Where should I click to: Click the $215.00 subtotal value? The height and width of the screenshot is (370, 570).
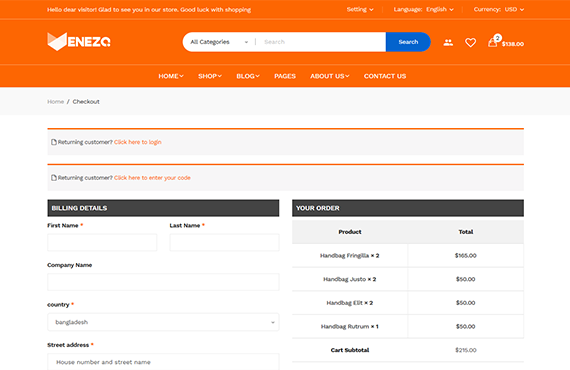466,350
